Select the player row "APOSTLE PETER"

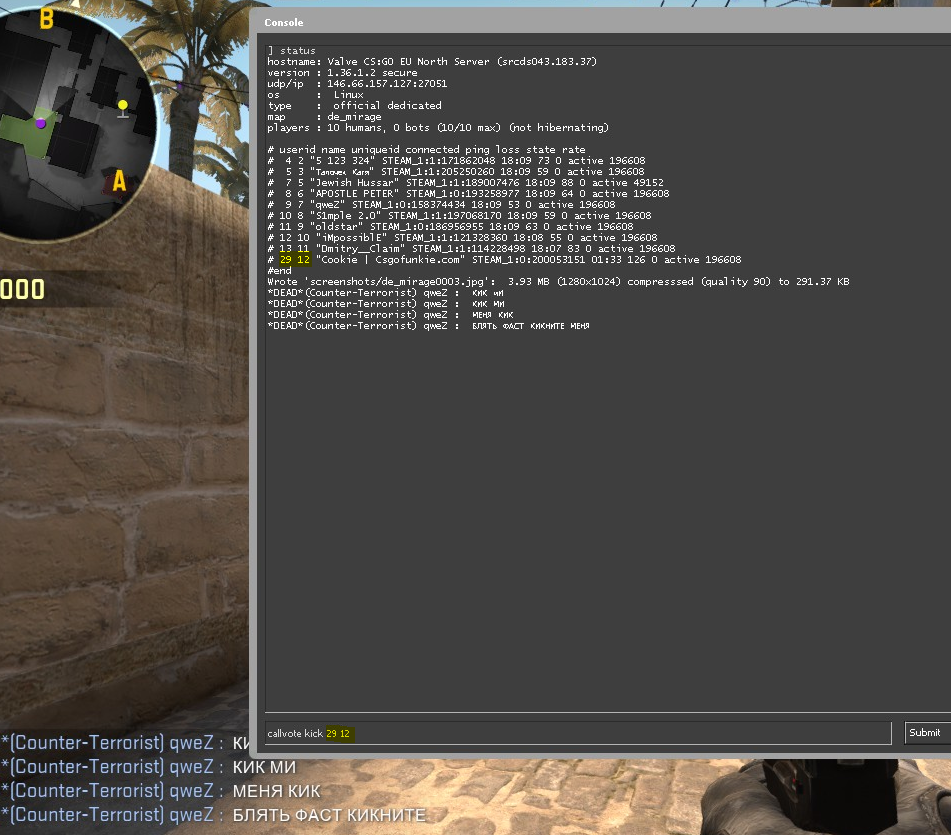pos(468,193)
